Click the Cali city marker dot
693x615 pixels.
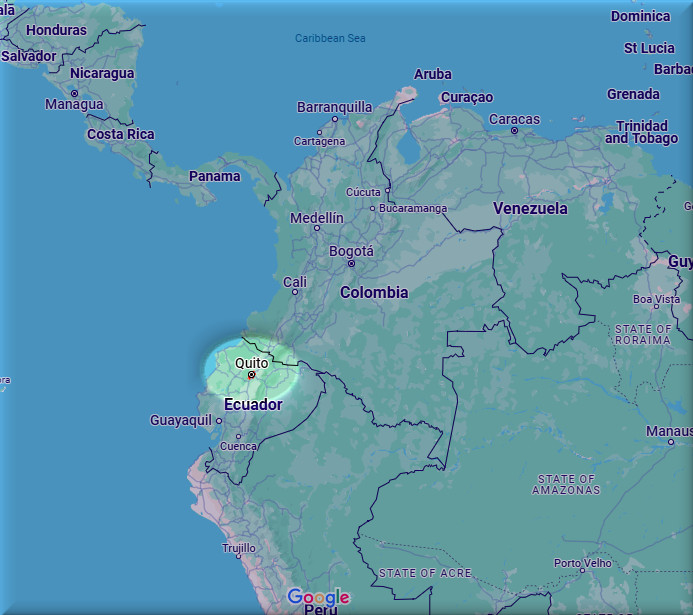[295, 293]
